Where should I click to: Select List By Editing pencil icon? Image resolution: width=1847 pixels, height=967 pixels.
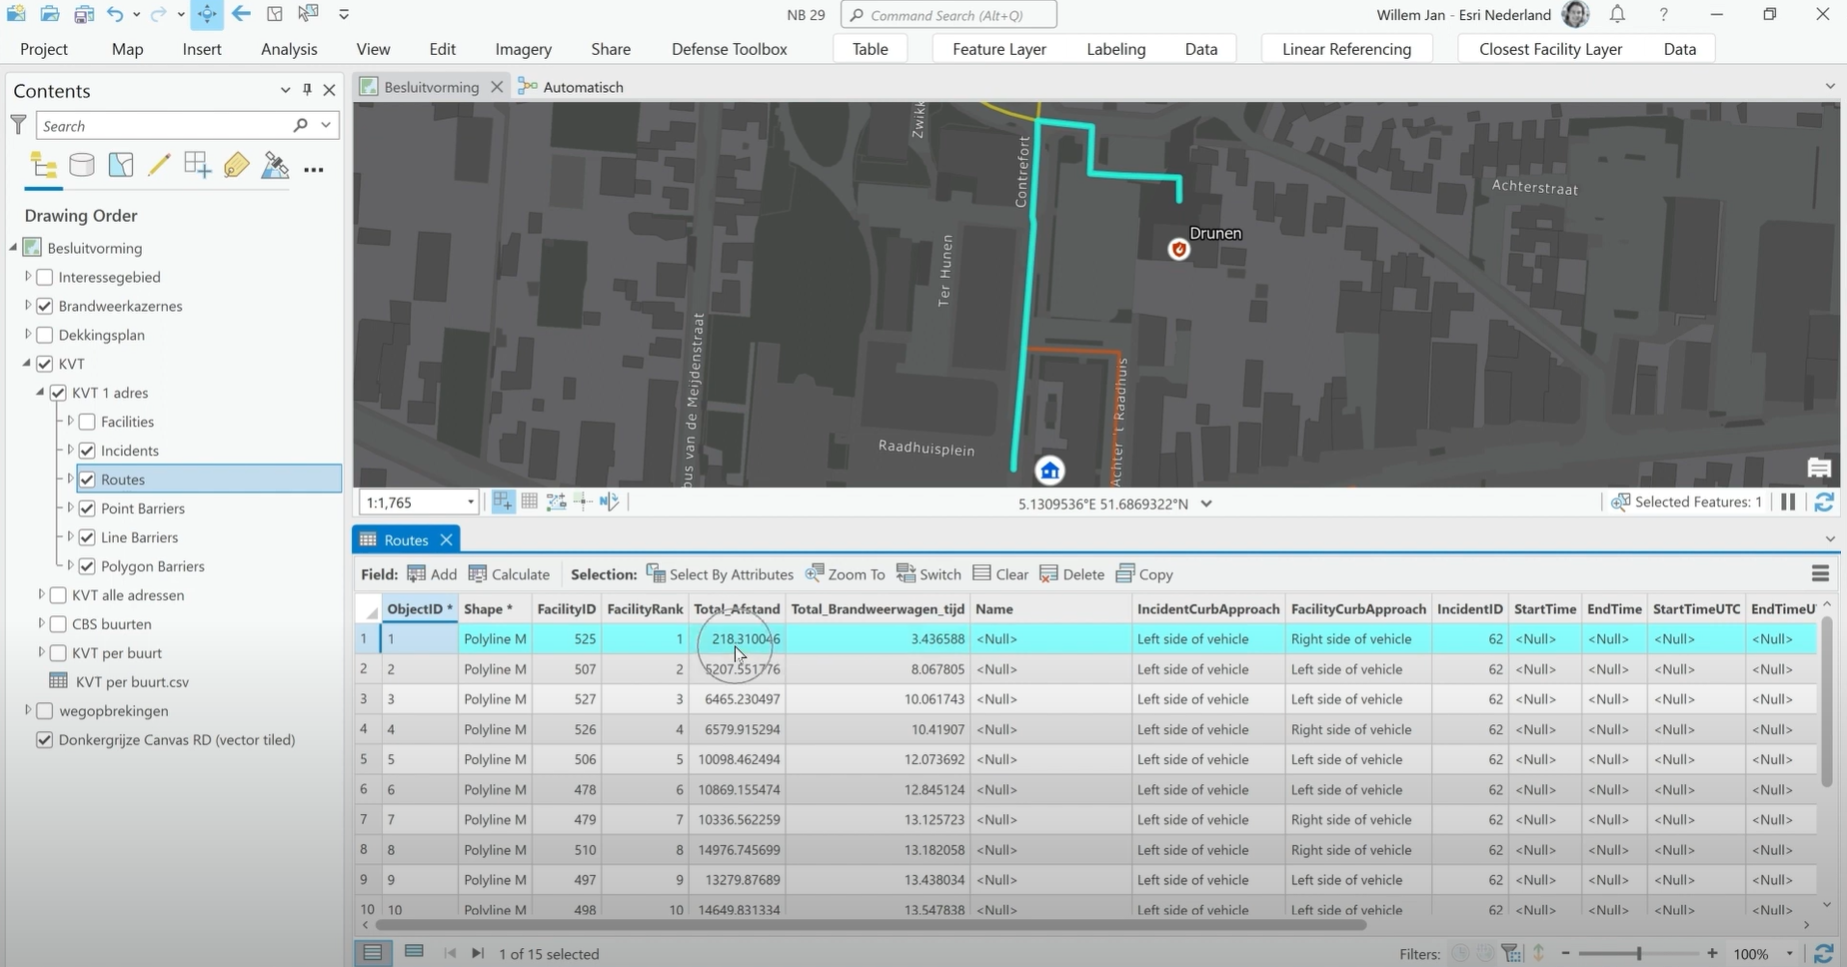click(x=159, y=165)
